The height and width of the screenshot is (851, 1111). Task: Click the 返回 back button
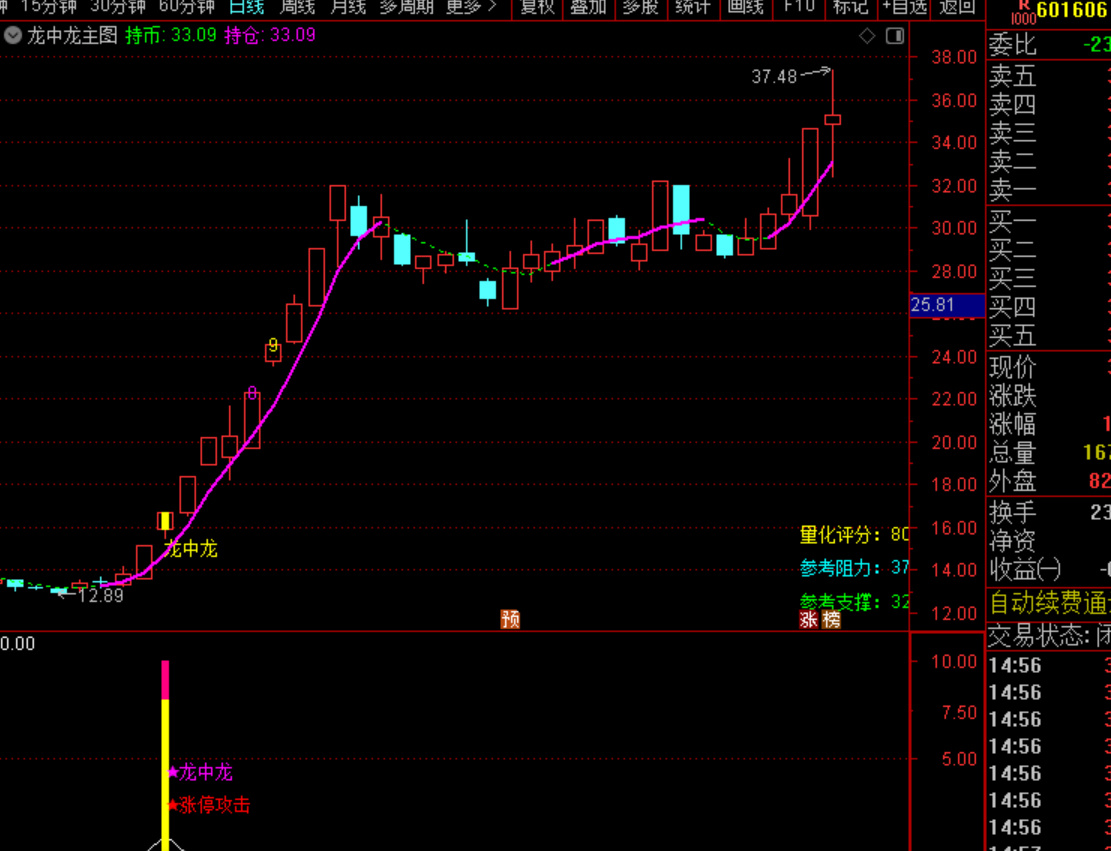point(957,7)
